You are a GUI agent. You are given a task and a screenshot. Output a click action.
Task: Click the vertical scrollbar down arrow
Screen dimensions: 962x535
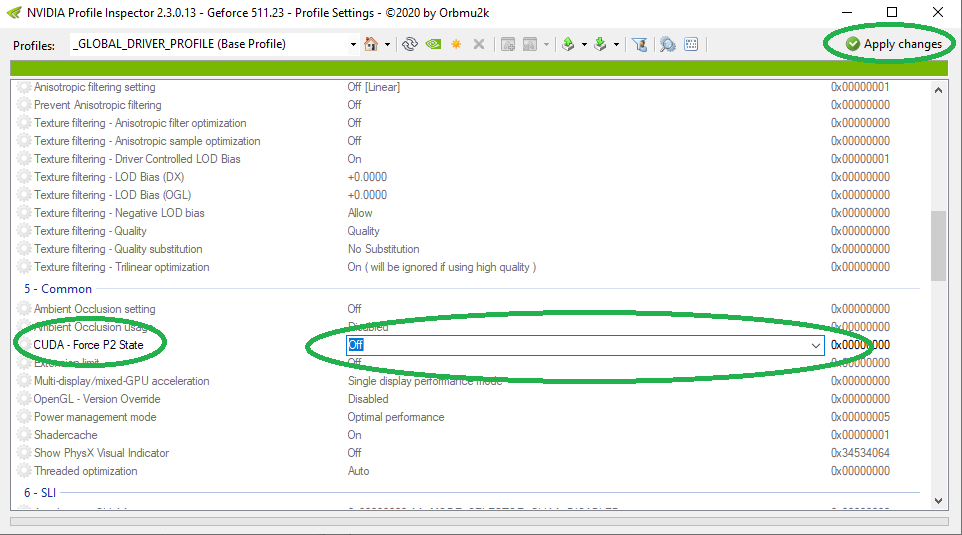938,501
